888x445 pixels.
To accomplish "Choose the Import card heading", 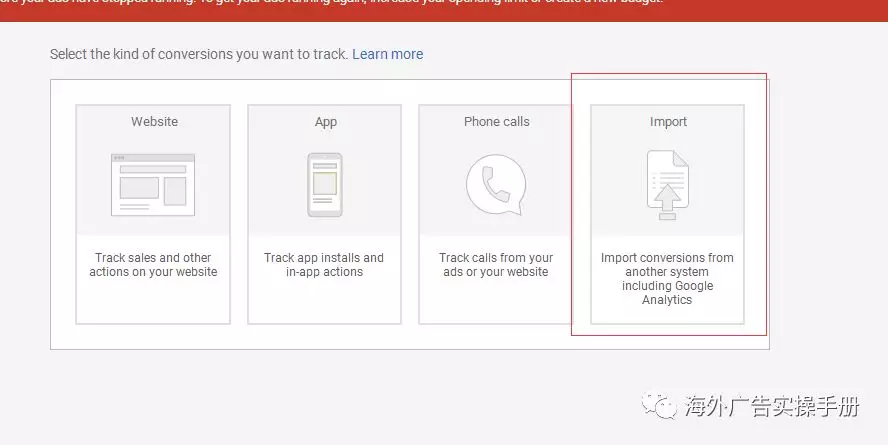I will point(668,122).
